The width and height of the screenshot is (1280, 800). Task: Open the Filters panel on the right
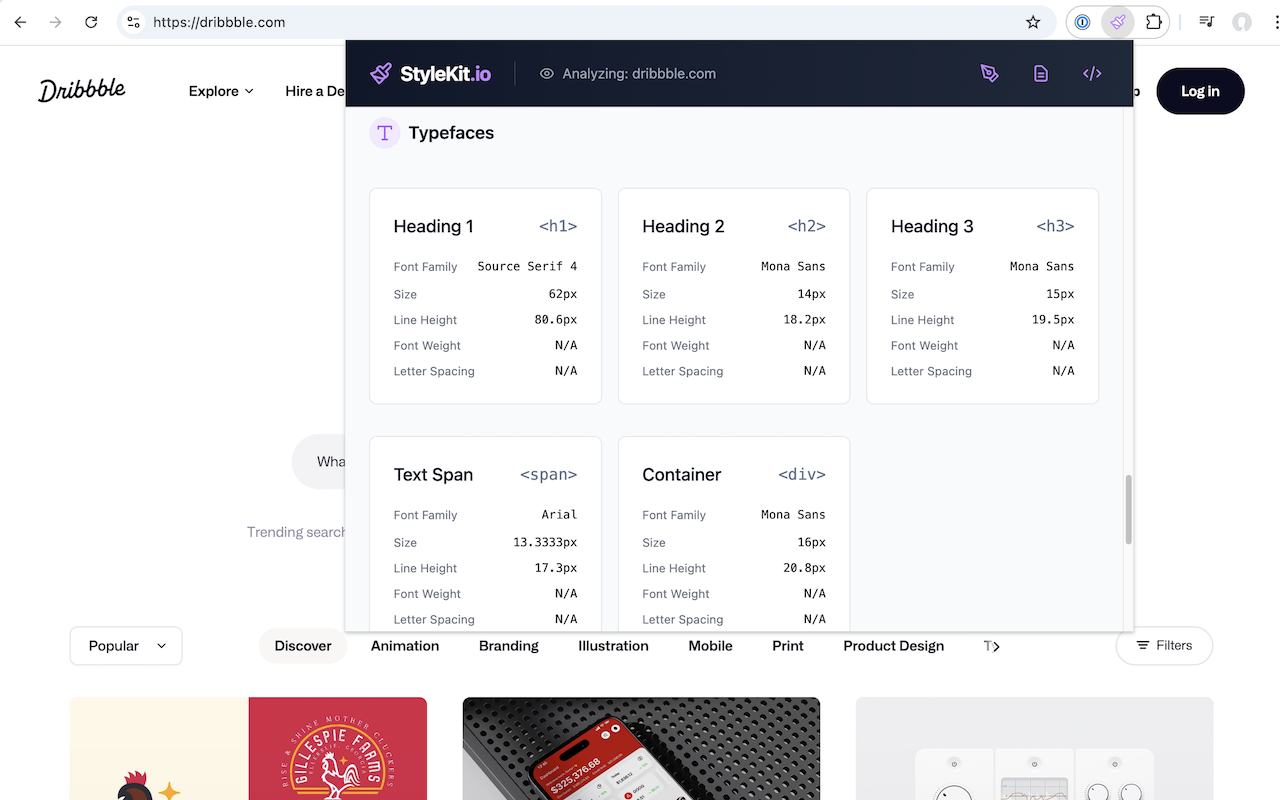pos(1164,646)
